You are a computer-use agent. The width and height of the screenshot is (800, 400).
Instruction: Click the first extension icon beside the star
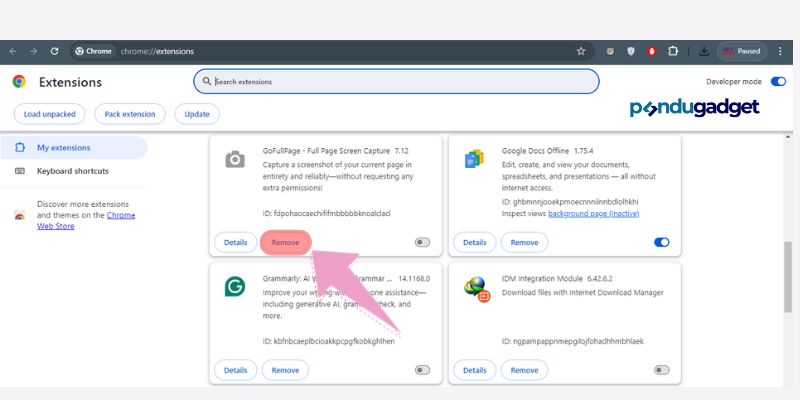(610, 51)
